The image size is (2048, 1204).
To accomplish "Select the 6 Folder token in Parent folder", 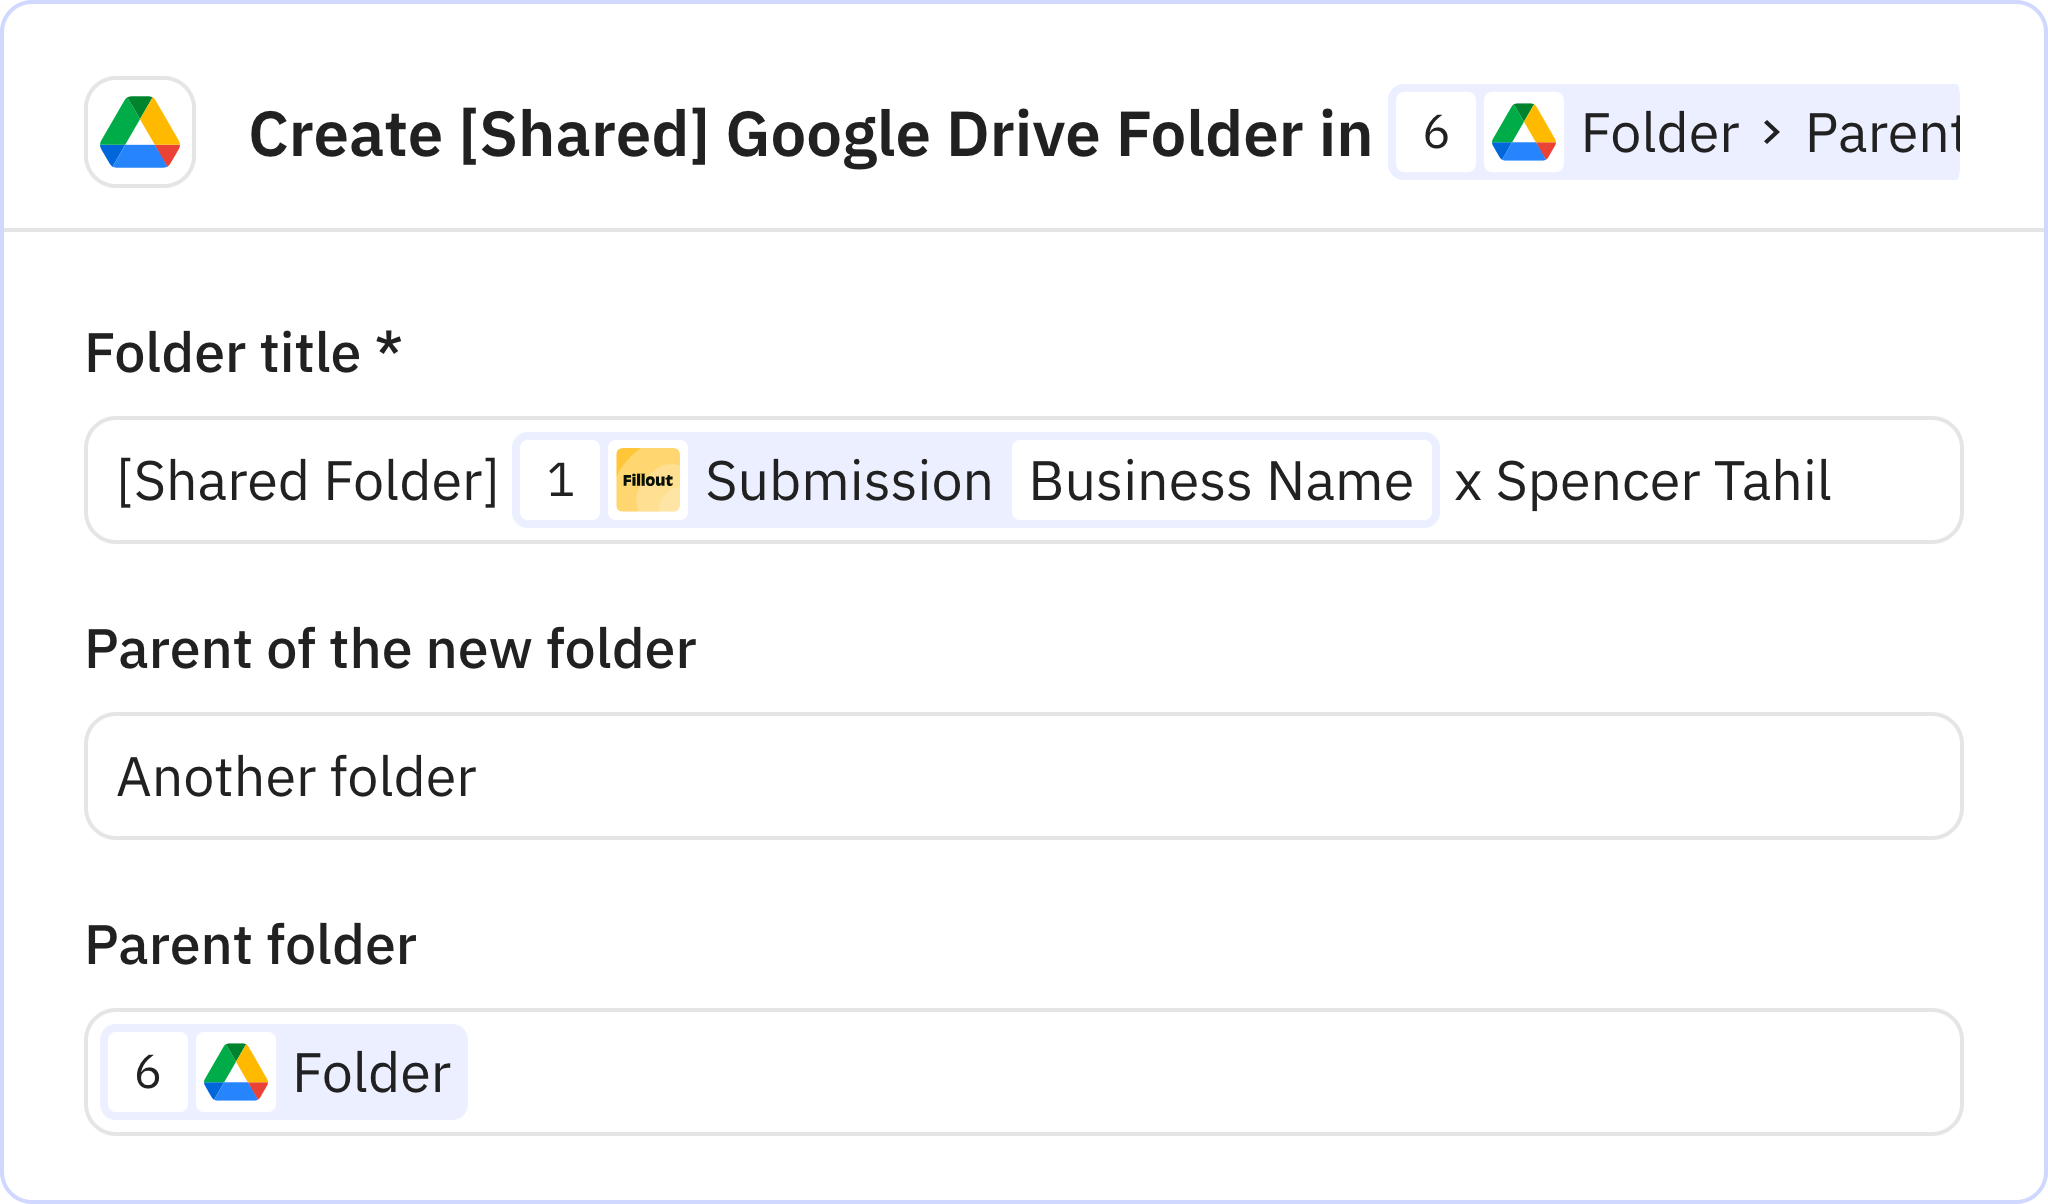I will (285, 1071).
